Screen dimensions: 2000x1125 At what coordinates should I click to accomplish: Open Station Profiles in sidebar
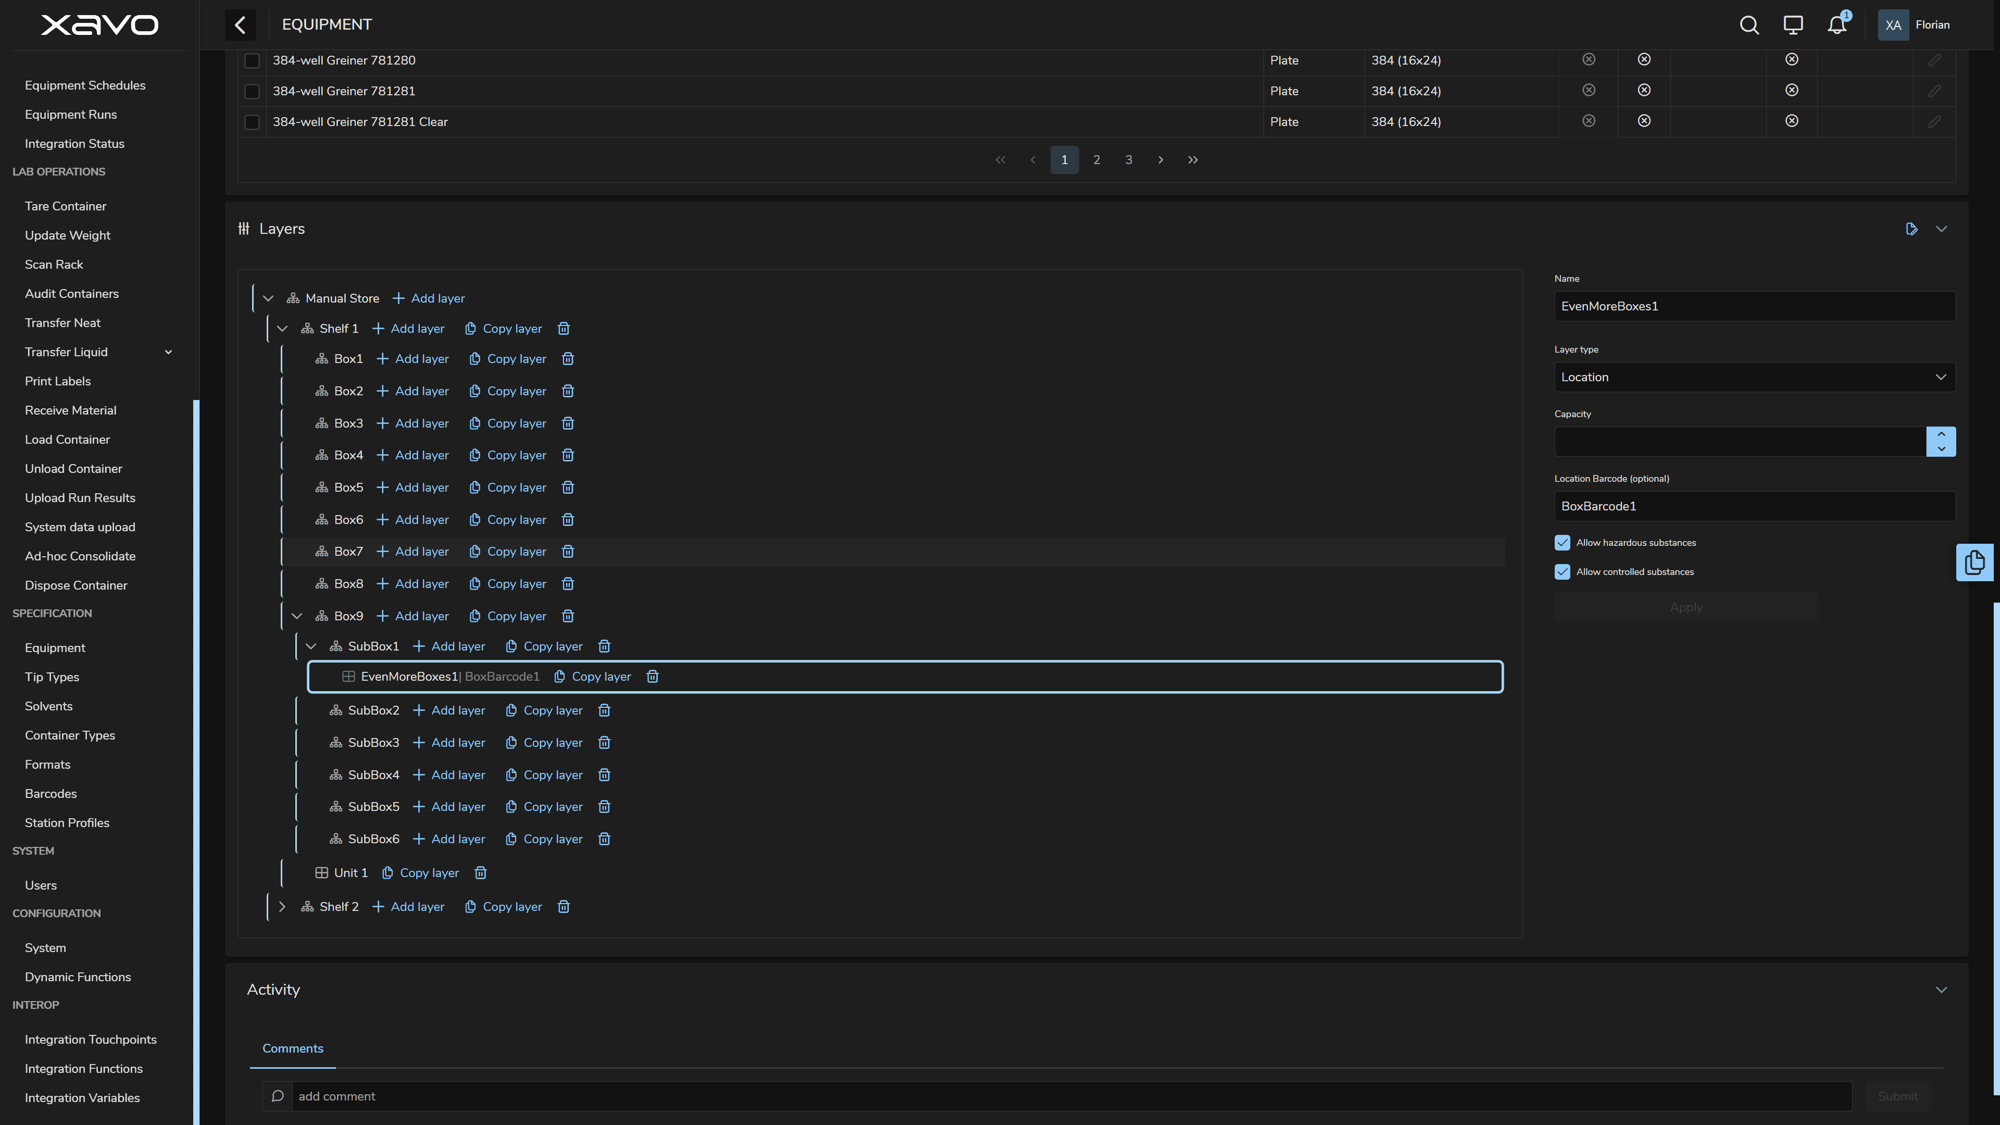(67, 823)
